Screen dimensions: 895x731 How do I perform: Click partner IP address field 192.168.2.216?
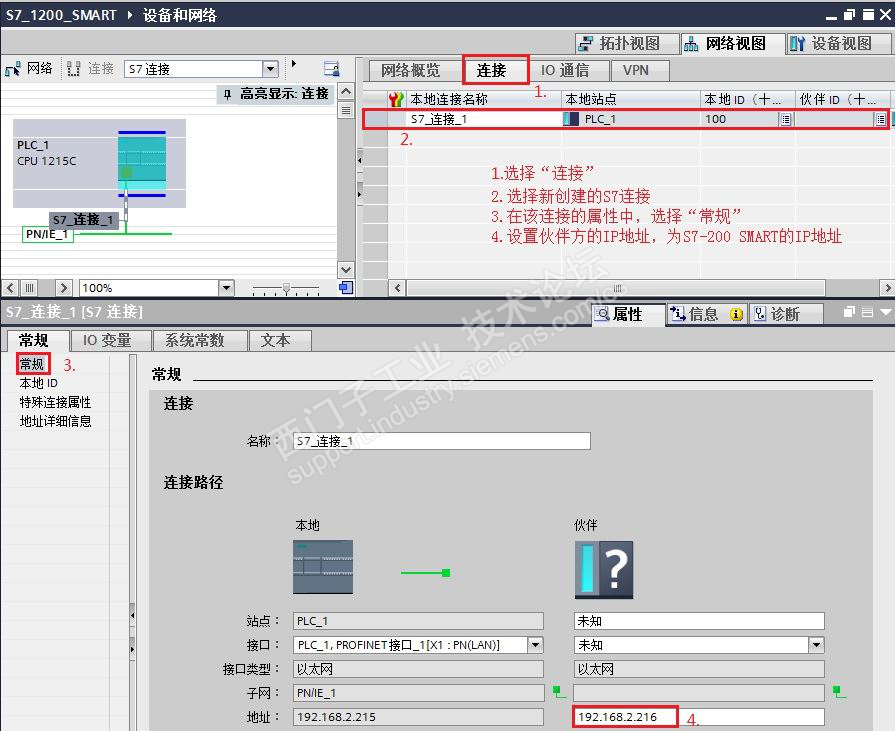coord(699,717)
